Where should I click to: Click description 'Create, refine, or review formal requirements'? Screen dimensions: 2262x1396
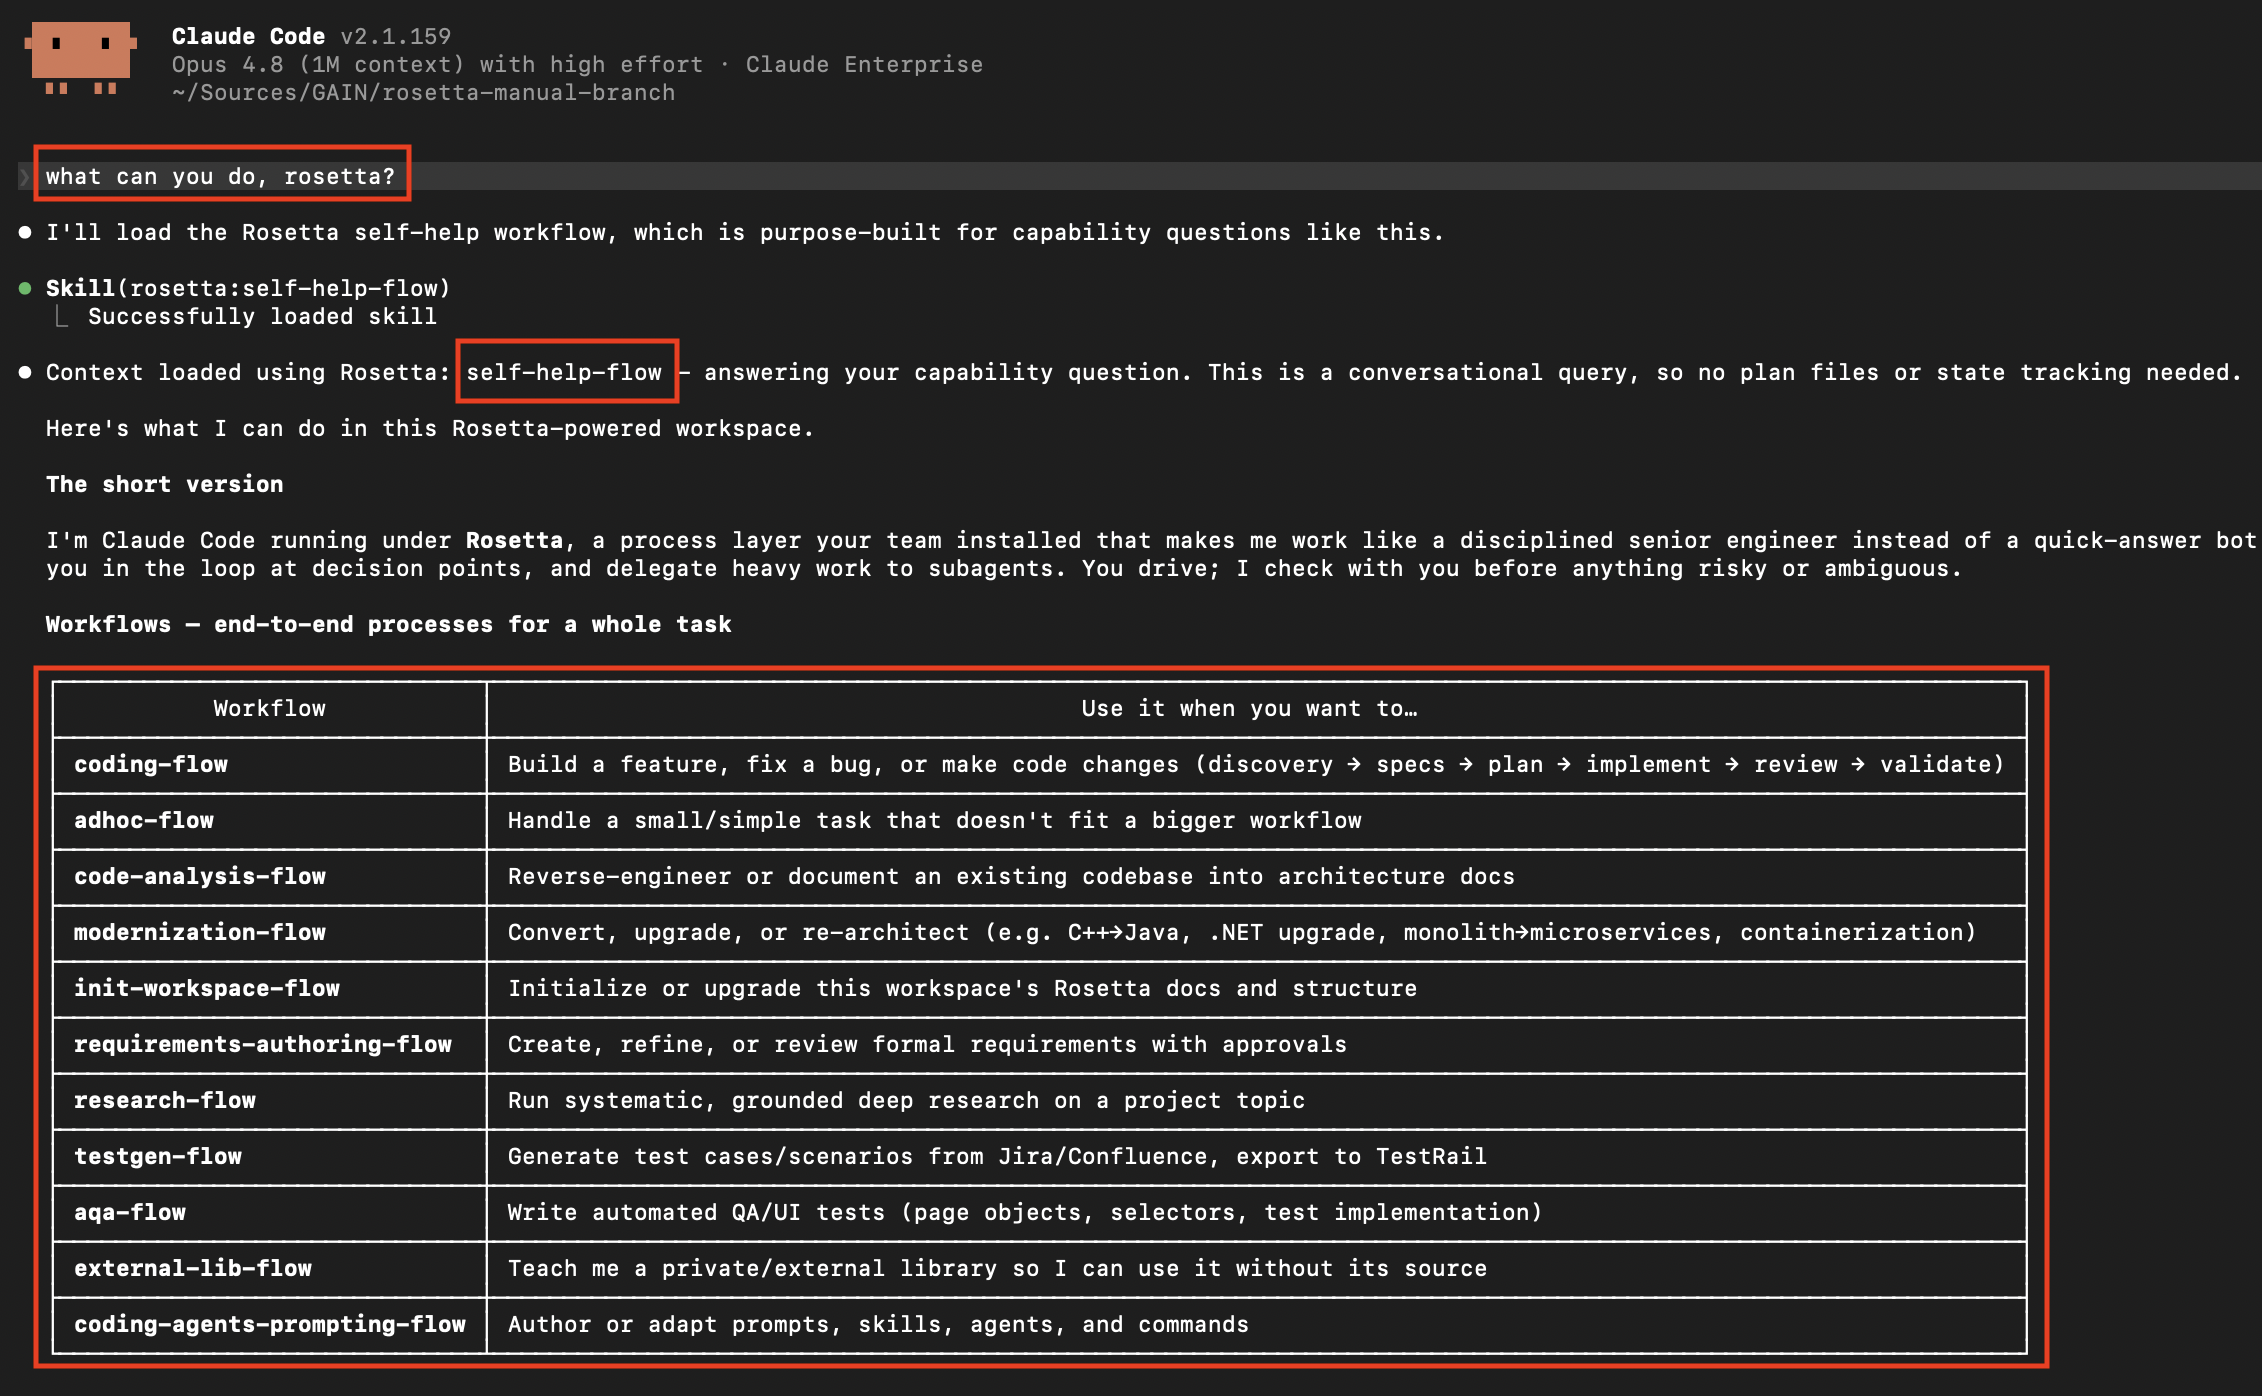point(927,1045)
